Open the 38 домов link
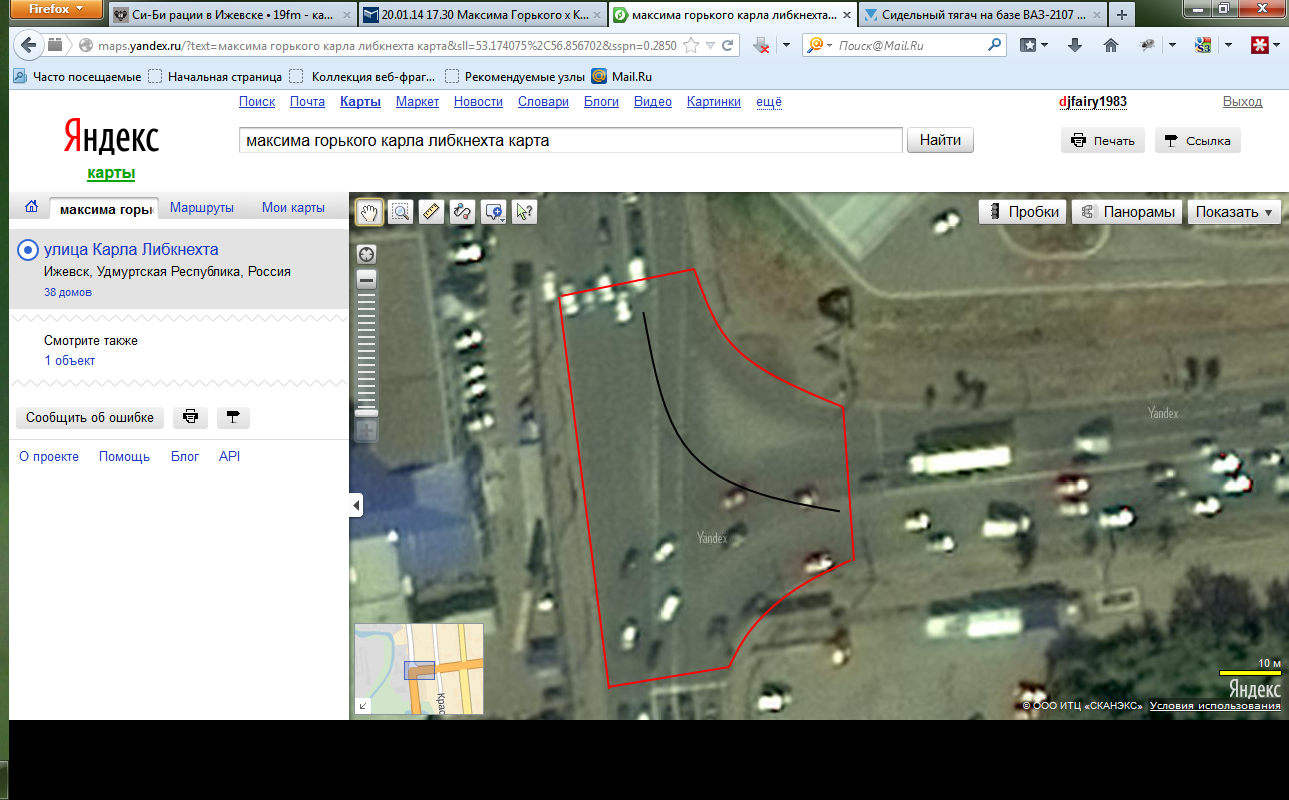 click(68, 293)
